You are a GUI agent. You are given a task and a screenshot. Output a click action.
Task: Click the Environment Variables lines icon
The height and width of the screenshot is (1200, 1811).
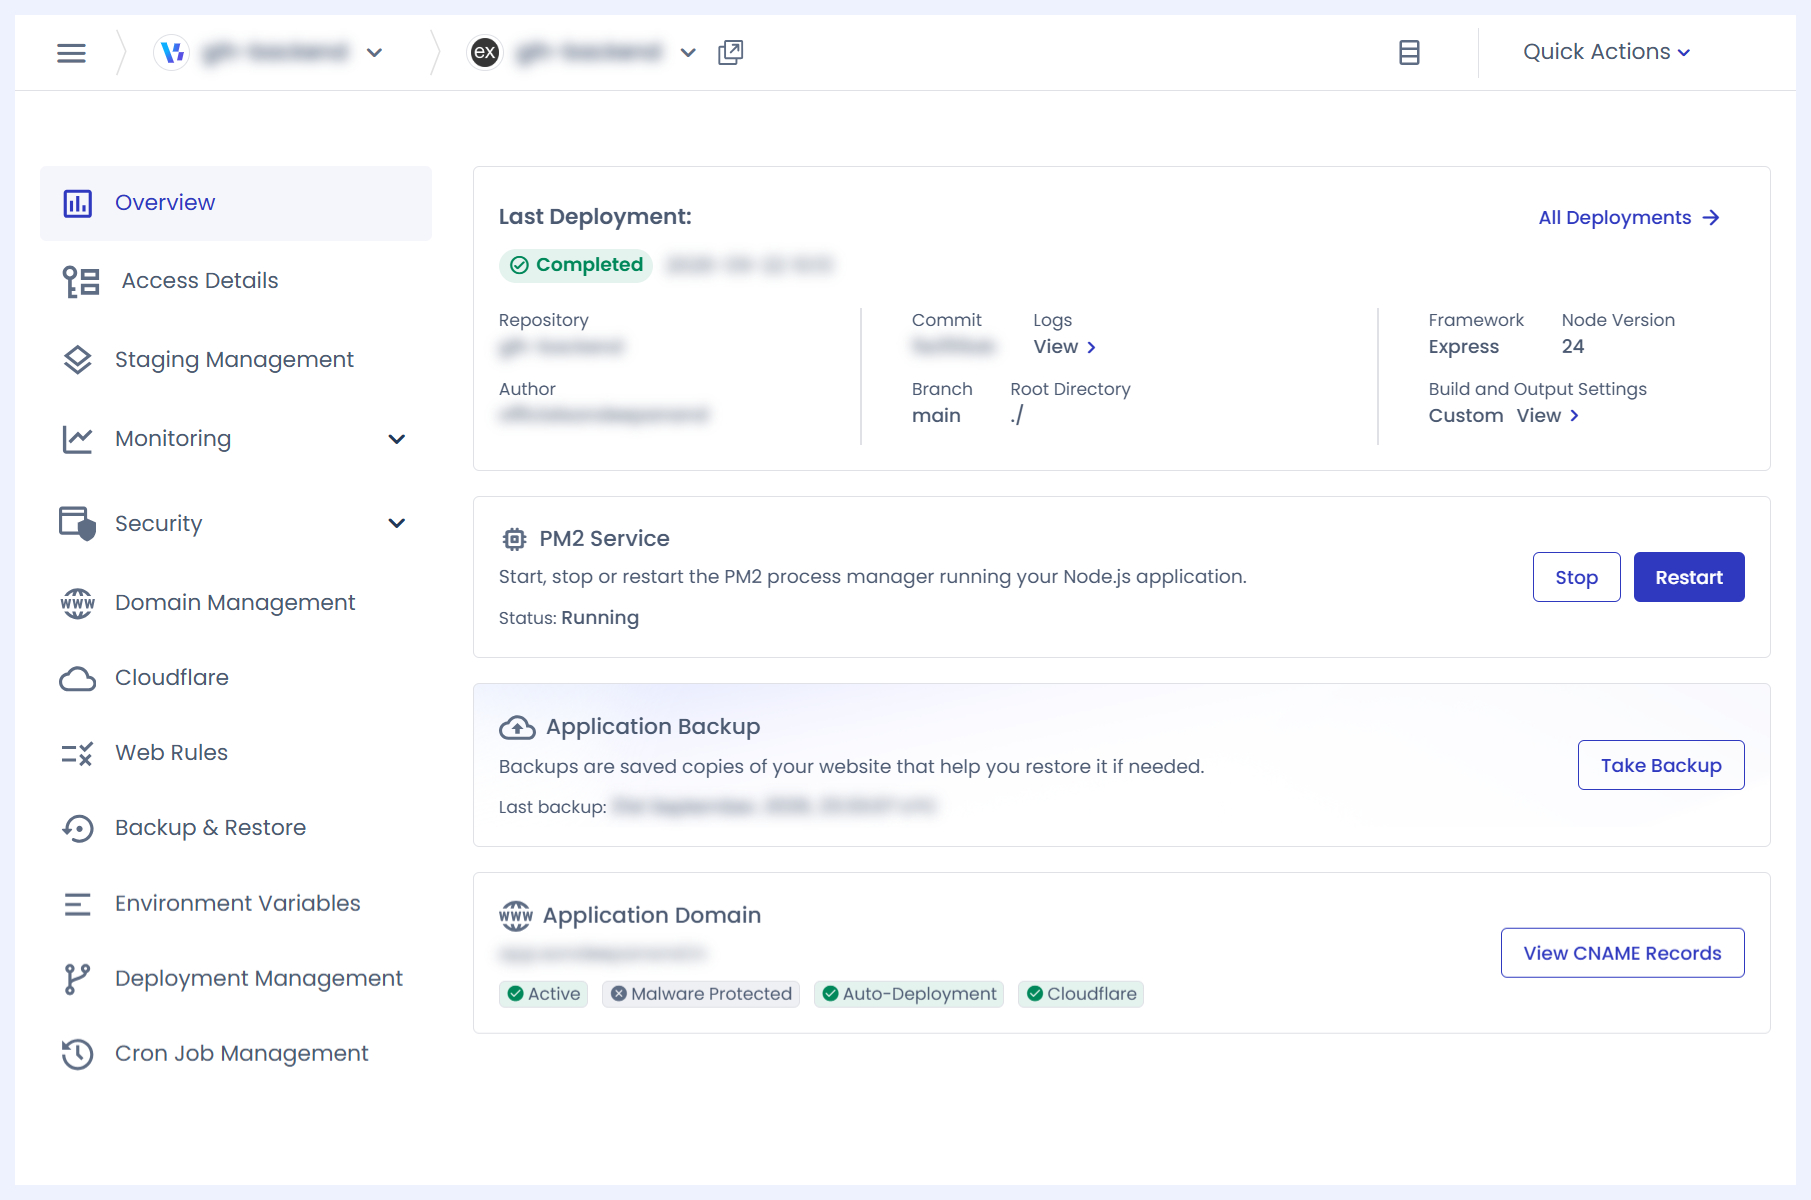[78, 904]
